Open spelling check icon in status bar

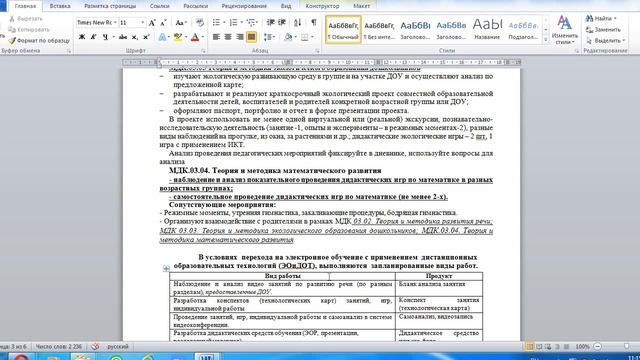point(95,347)
